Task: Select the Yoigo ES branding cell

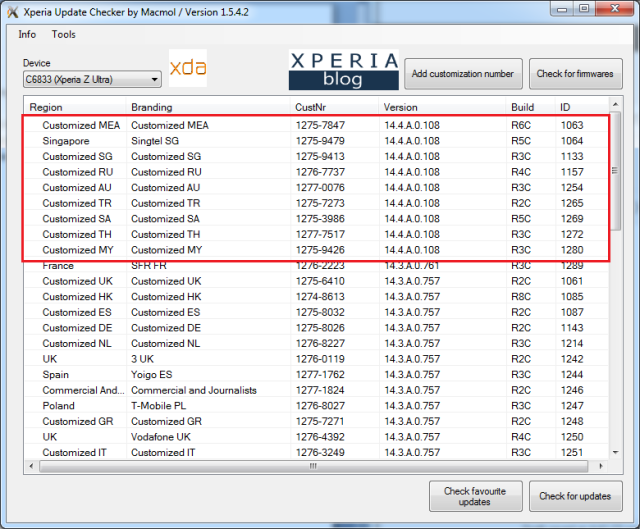Action: (151, 375)
